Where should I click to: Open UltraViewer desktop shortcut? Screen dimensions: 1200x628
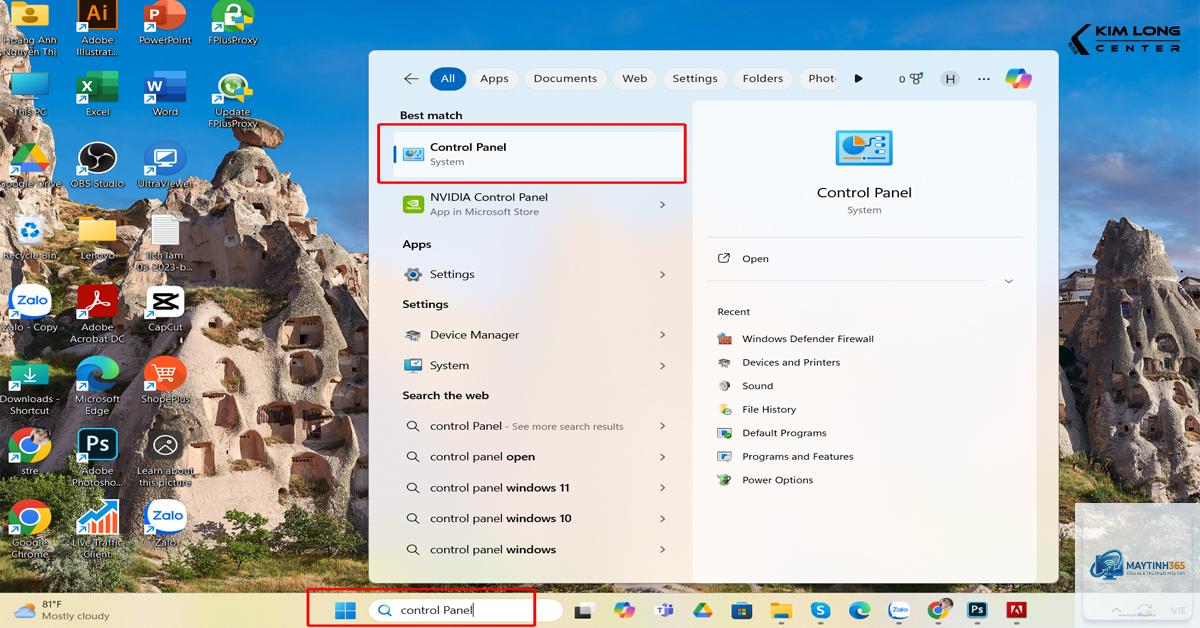tap(165, 166)
